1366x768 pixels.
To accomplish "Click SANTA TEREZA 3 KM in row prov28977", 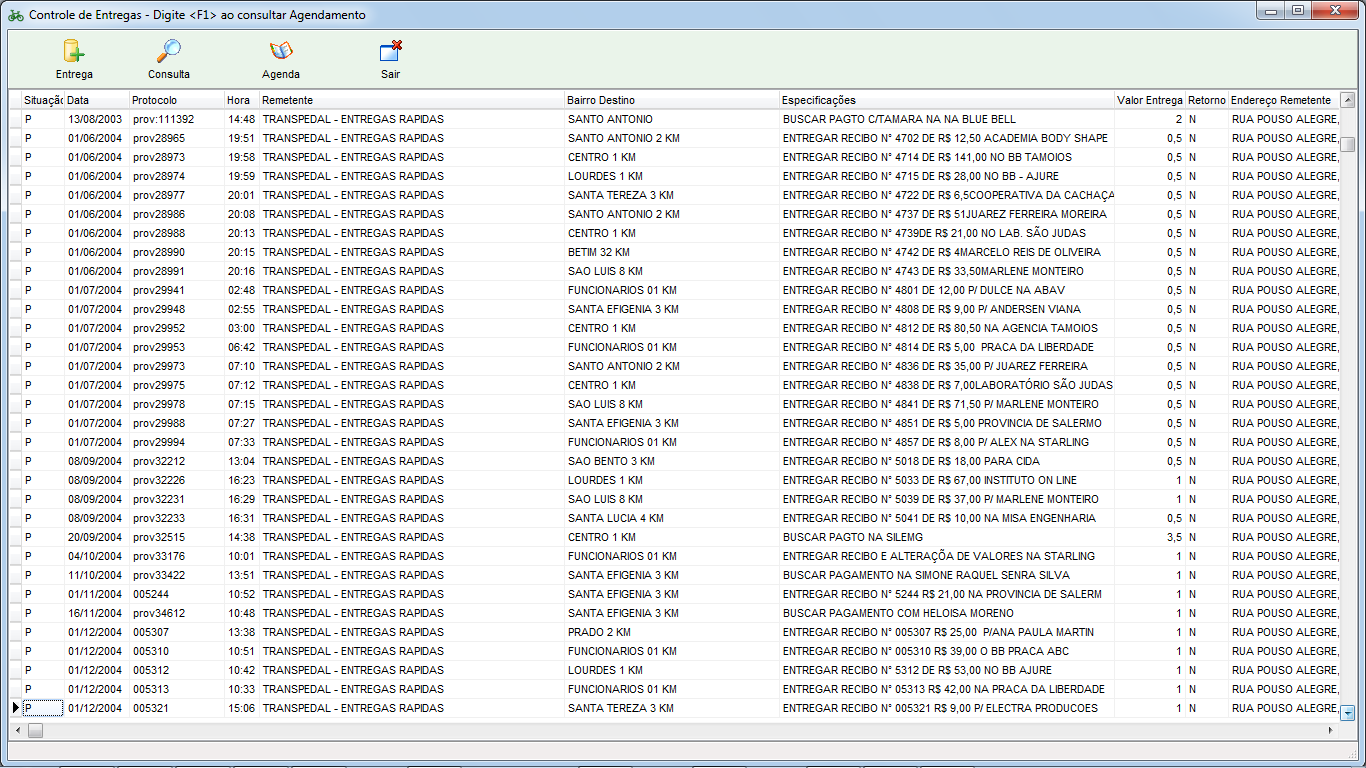I will (x=672, y=195).
